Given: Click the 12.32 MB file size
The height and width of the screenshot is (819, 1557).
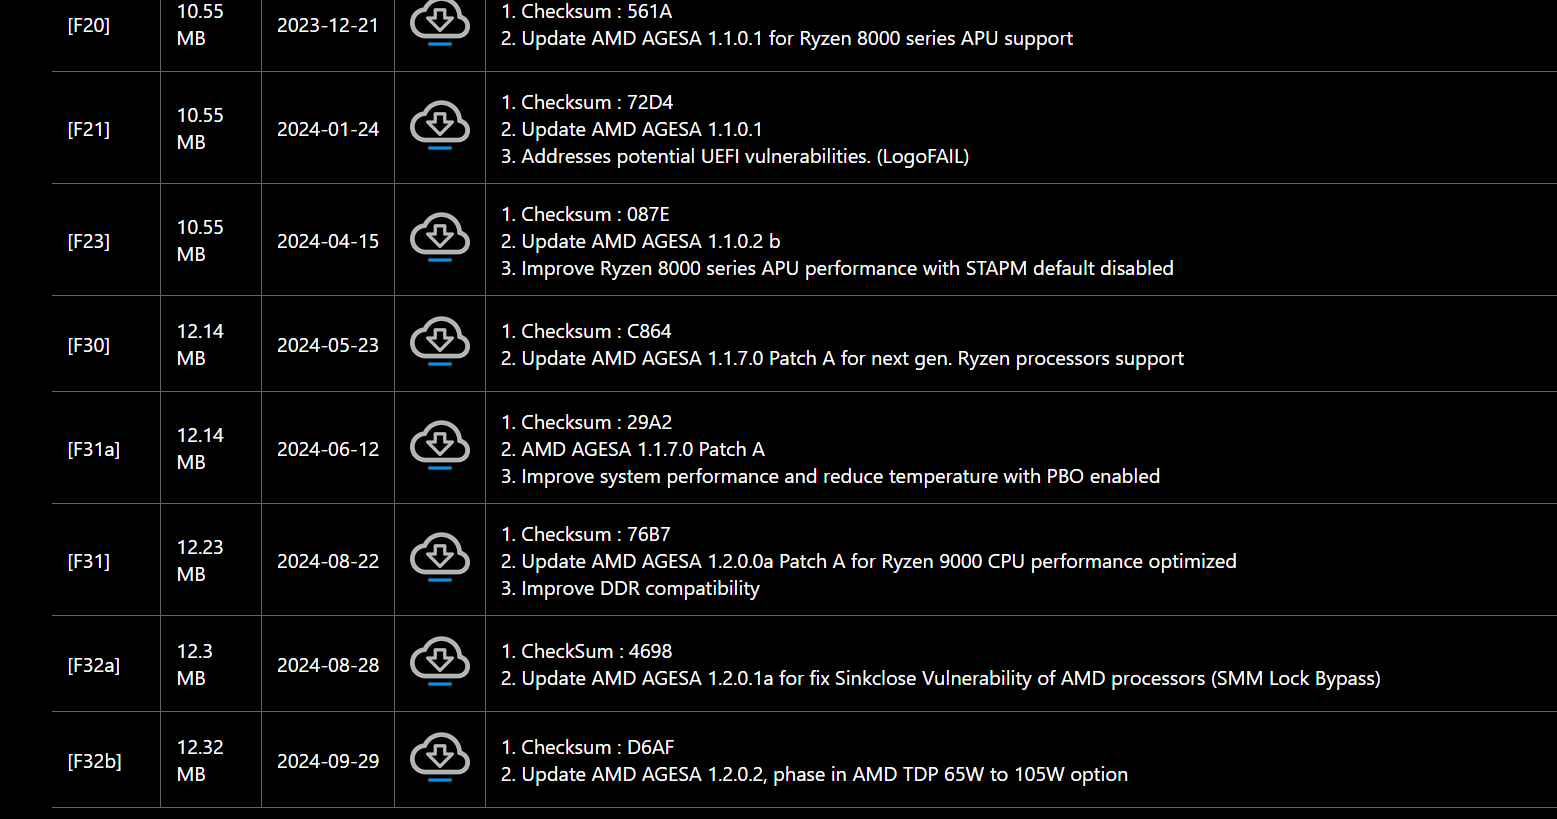Looking at the screenshot, I should click(x=200, y=760).
